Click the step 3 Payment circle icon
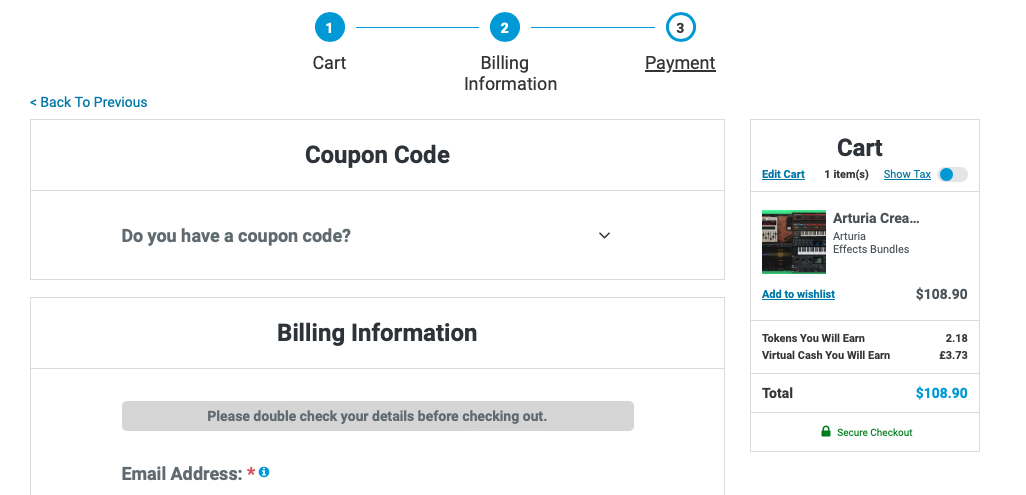The image size is (1026, 495). [681, 28]
